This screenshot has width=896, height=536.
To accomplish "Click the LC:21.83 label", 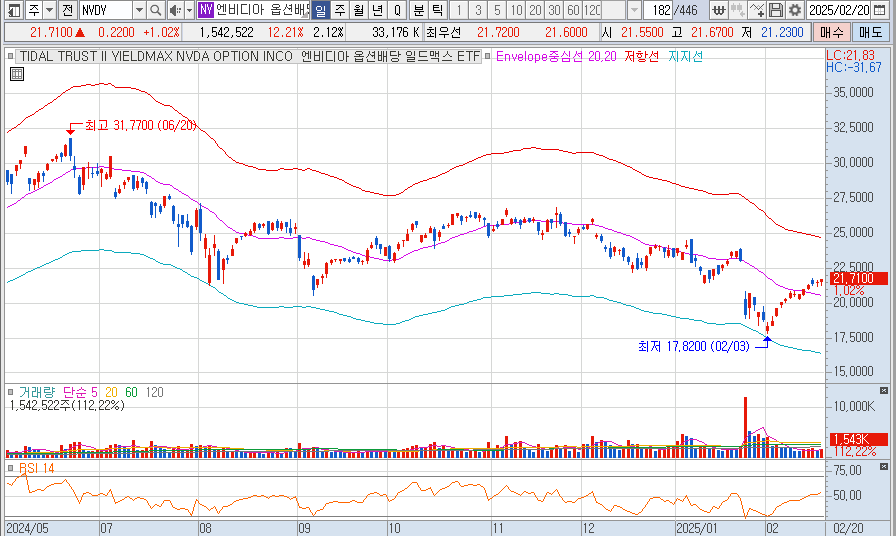I will click(850, 55).
